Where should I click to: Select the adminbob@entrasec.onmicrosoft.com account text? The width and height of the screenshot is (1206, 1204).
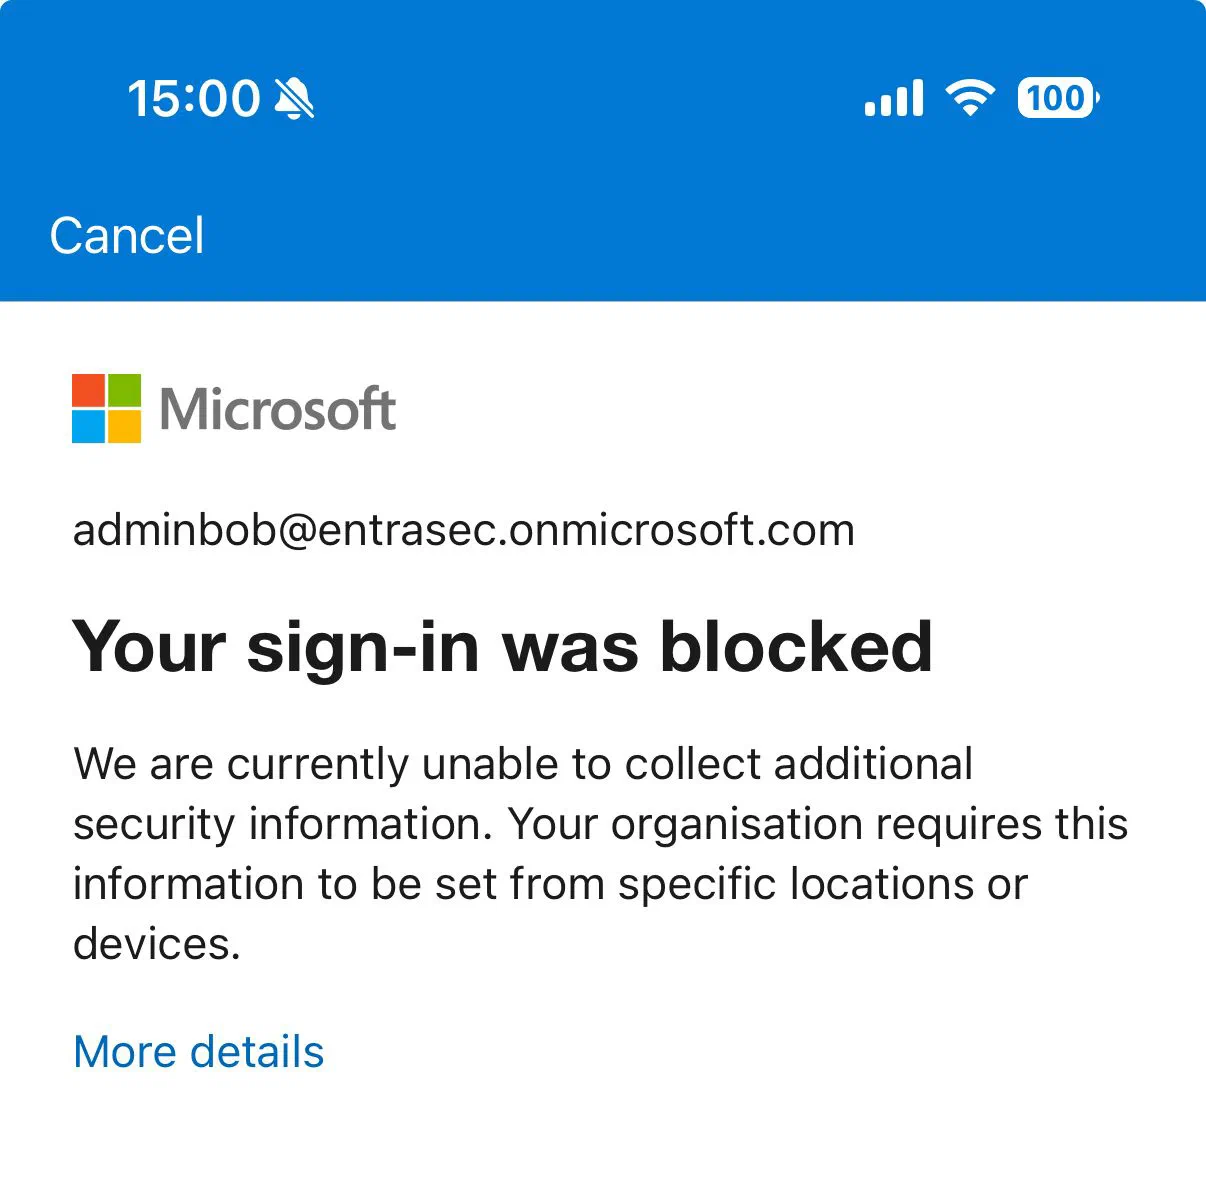(x=464, y=530)
